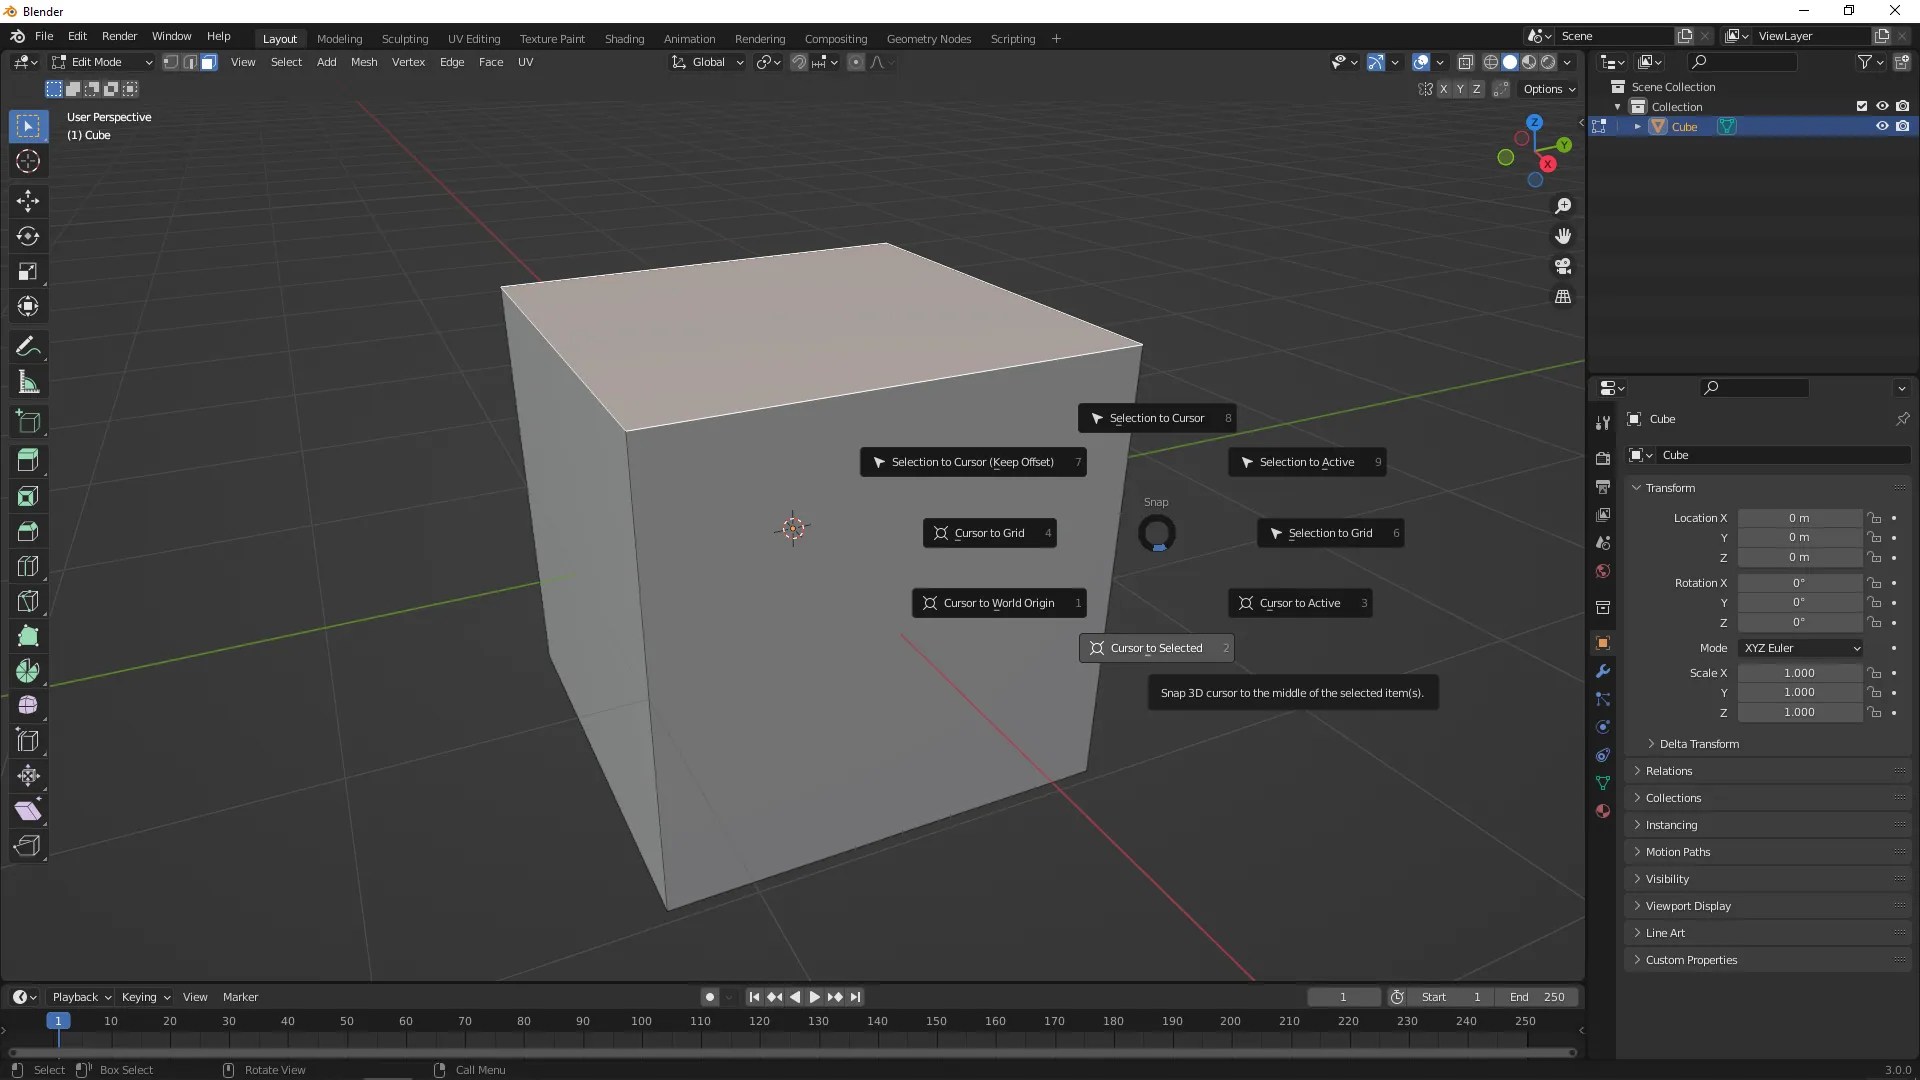The width and height of the screenshot is (1920, 1080).
Task: Click the camera view icon
Action: click(x=1563, y=267)
